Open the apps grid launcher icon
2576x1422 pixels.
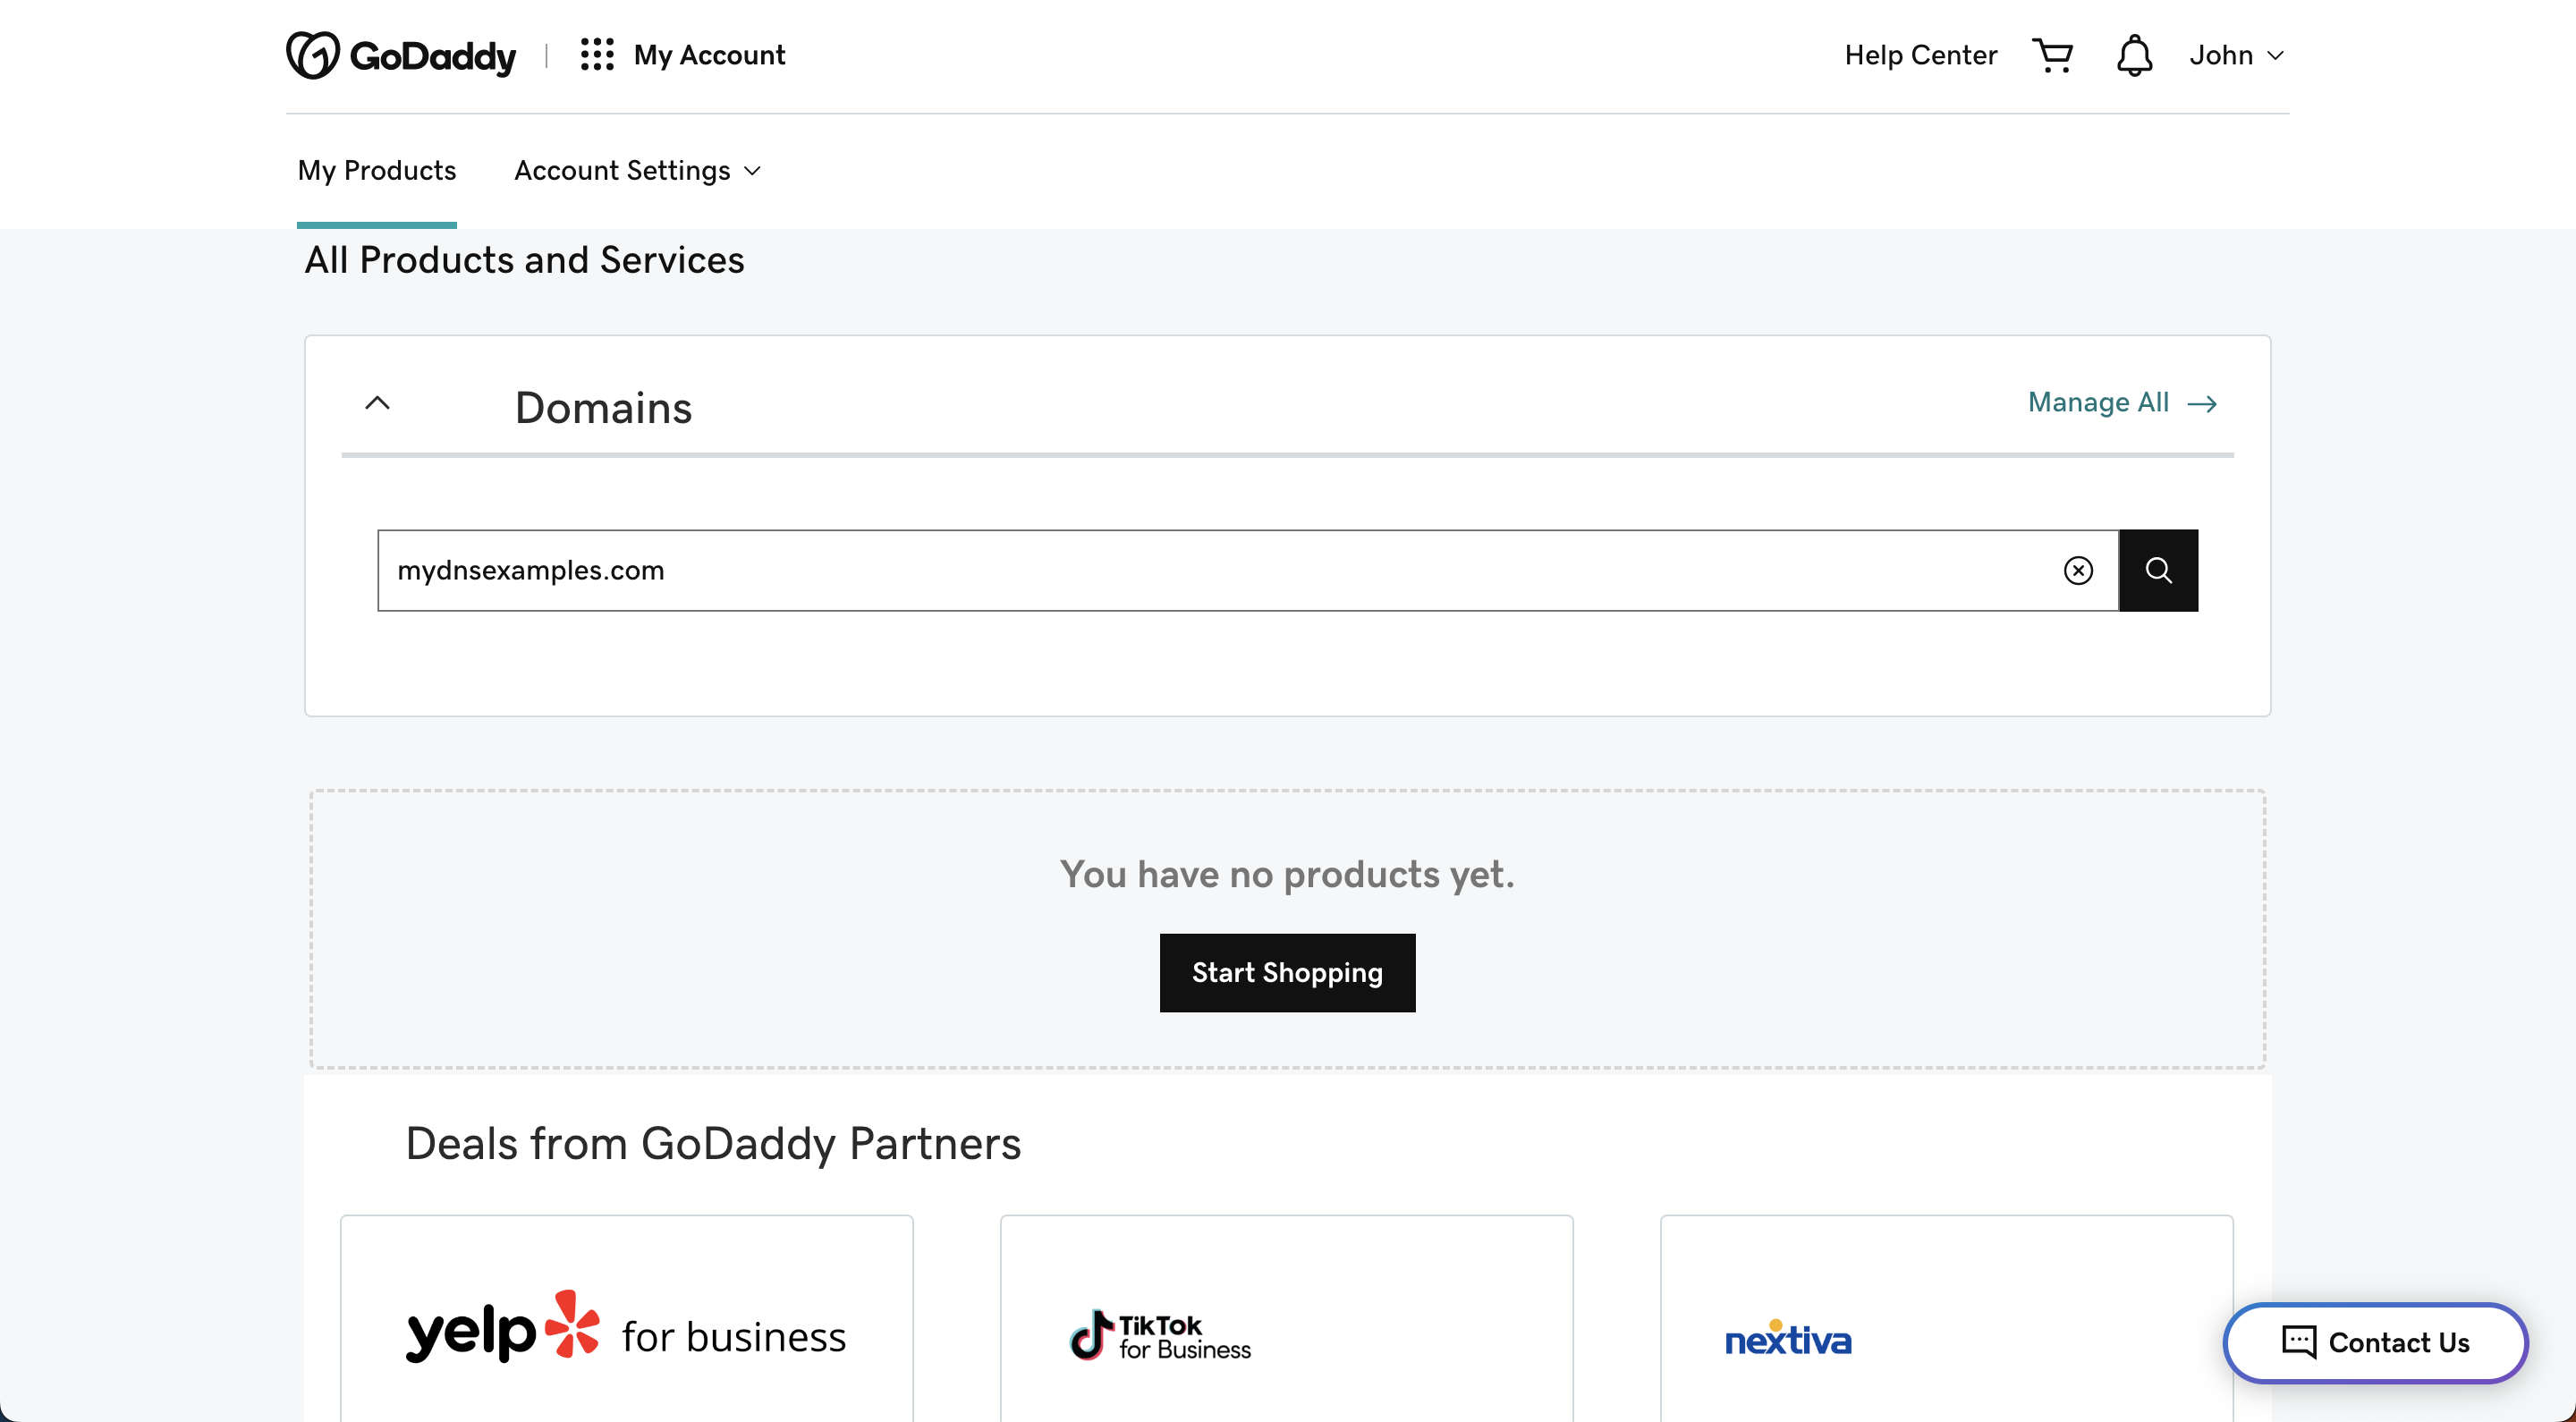[597, 55]
